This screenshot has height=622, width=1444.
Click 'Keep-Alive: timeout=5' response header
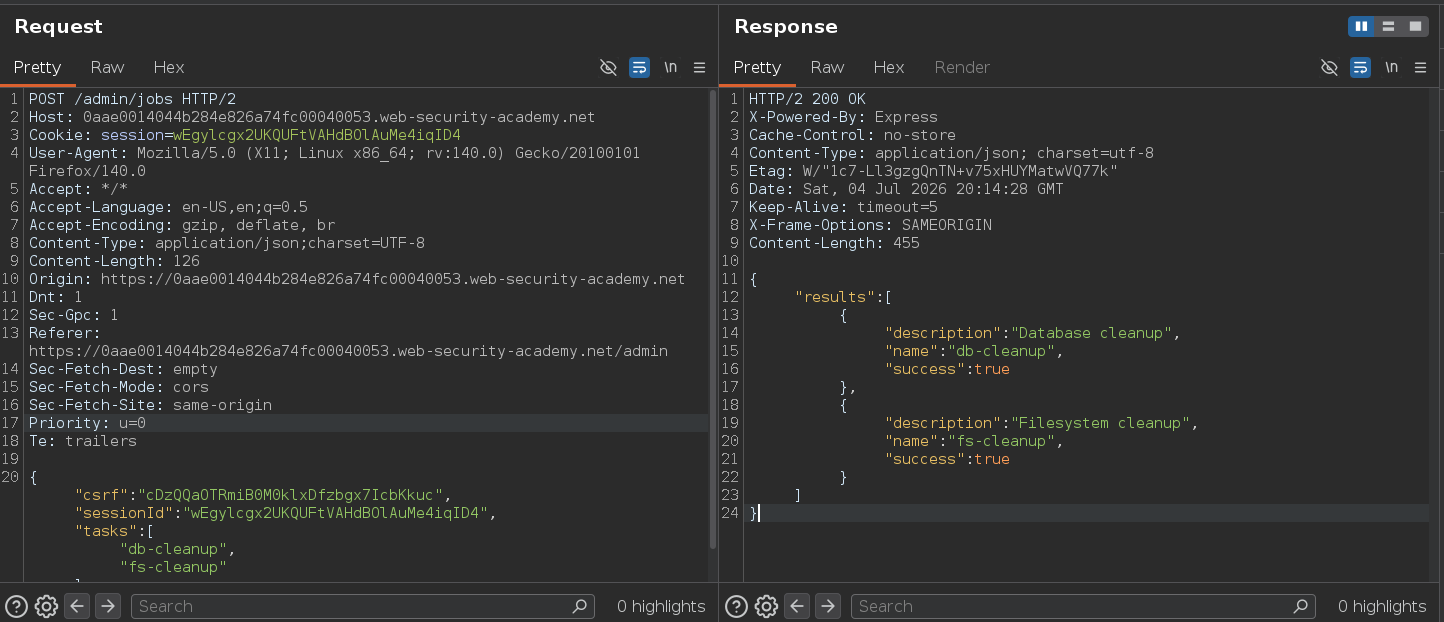click(843, 207)
